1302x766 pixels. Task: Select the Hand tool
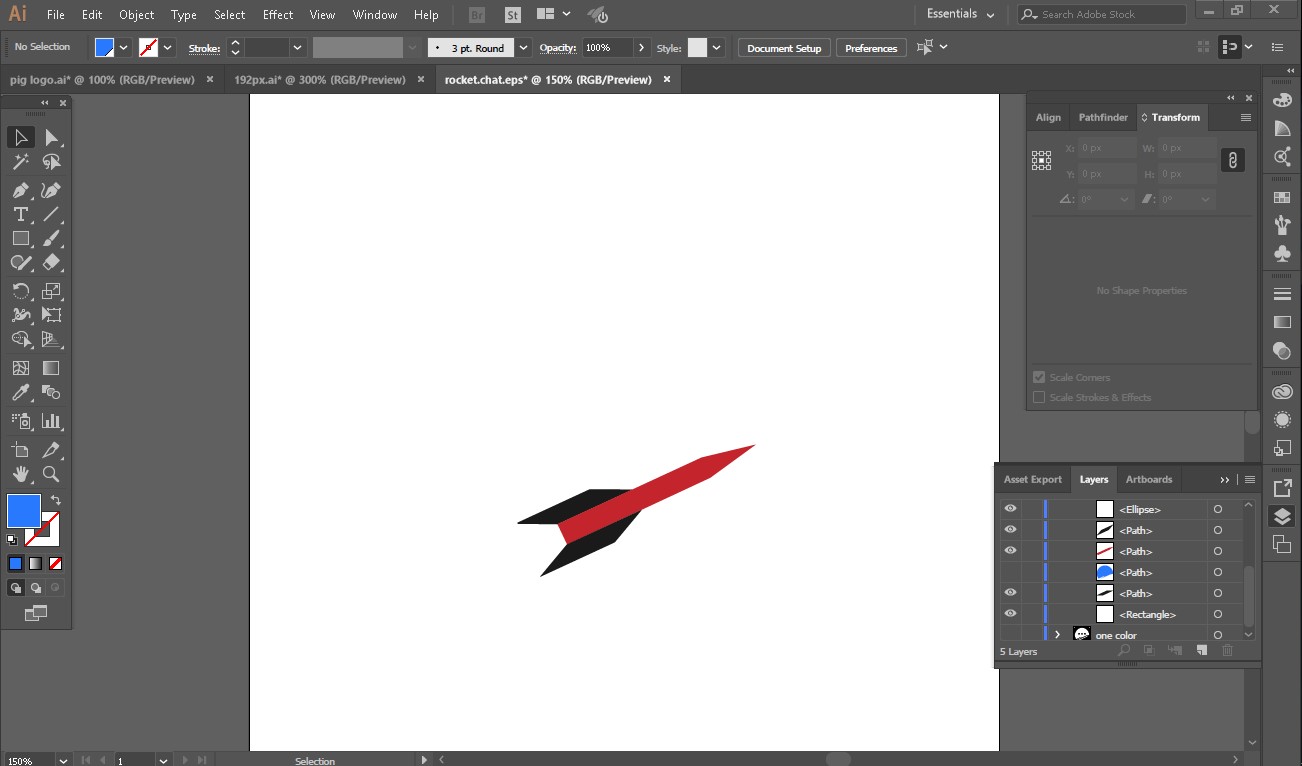(x=20, y=474)
